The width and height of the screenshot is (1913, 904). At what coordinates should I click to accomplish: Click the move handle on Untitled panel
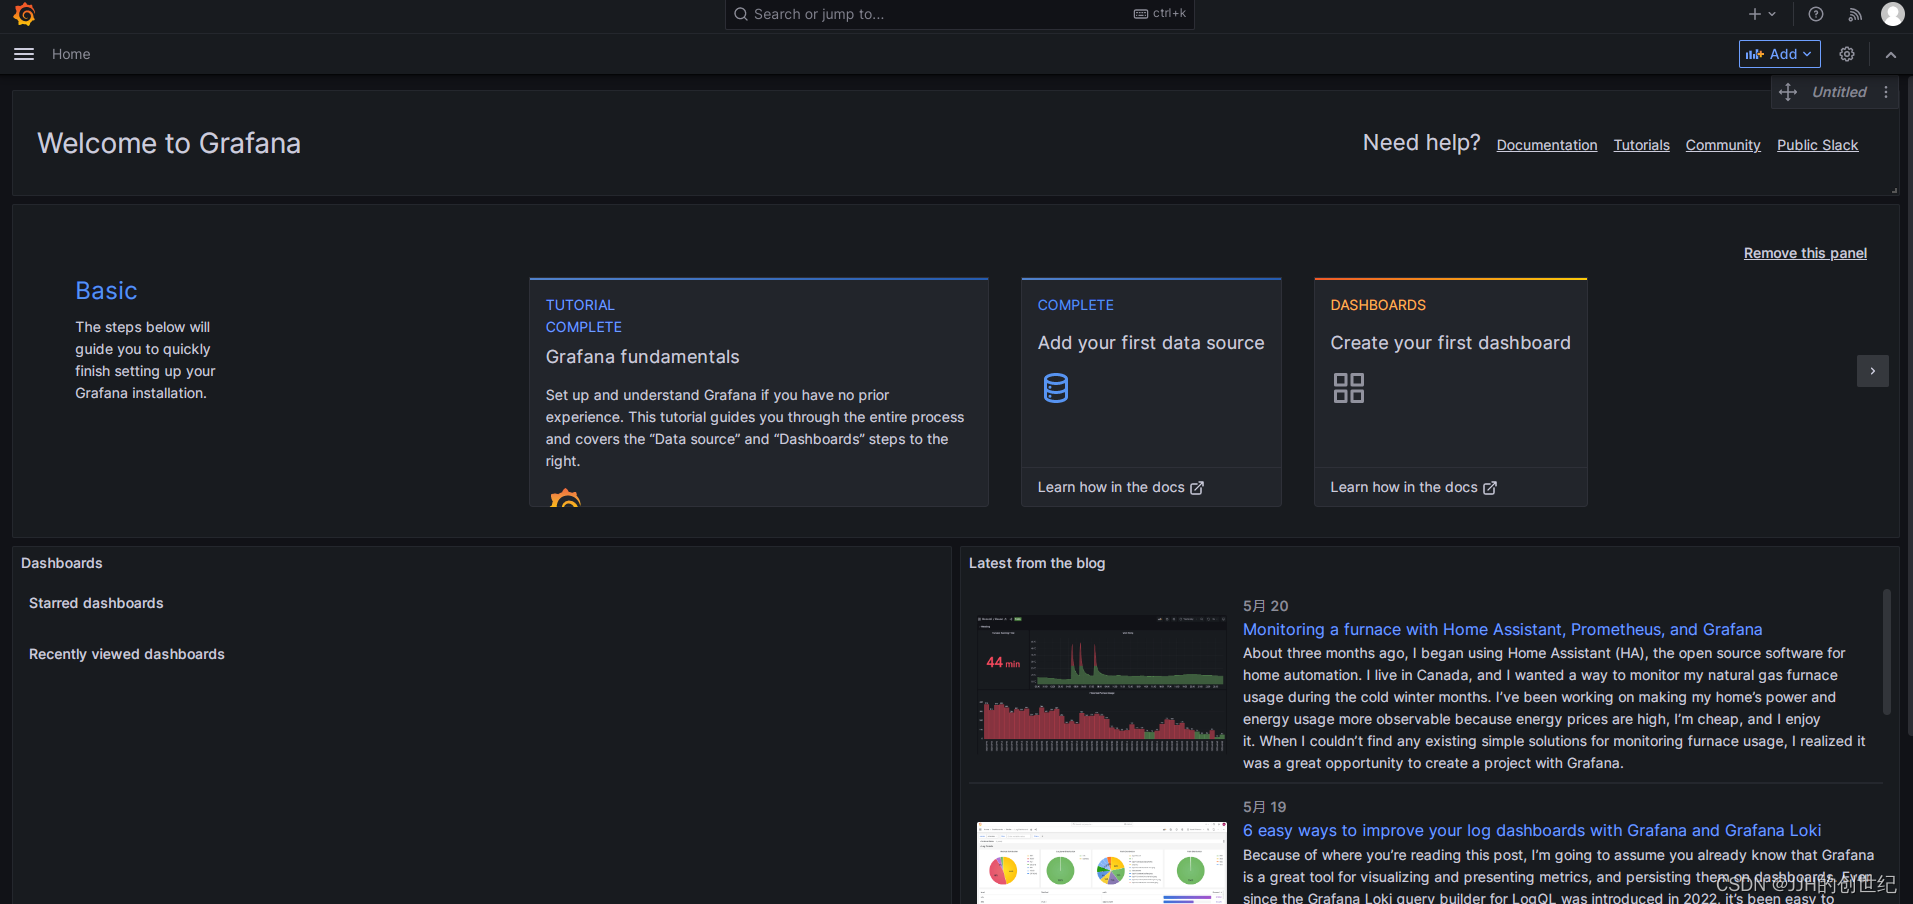[1788, 92]
